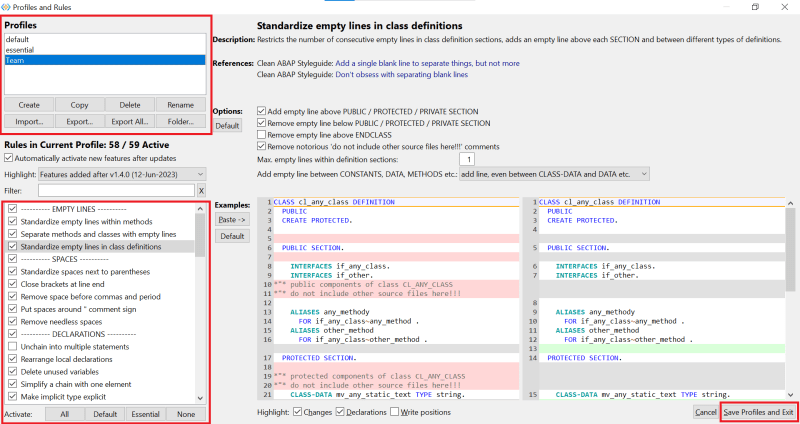Toggle the DECLARATIONS section checkbox
This screenshot has width=800, height=424.
click(x=12, y=334)
